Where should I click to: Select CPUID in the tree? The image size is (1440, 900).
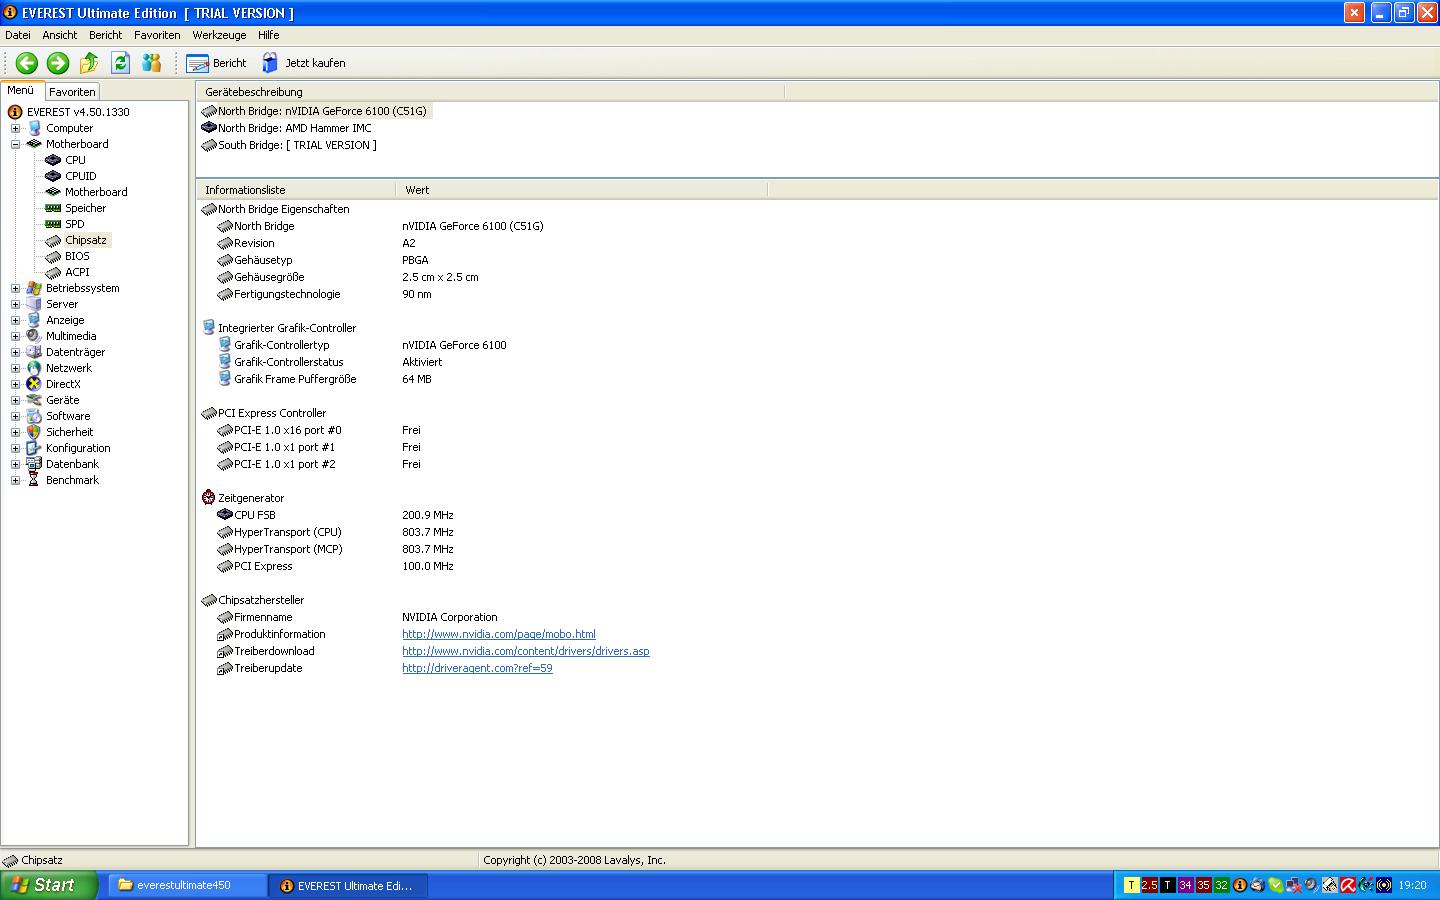pos(80,176)
